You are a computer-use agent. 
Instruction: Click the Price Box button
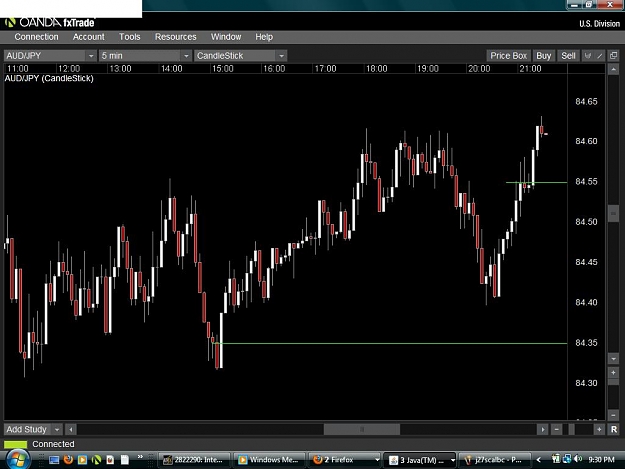tap(509, 56)
